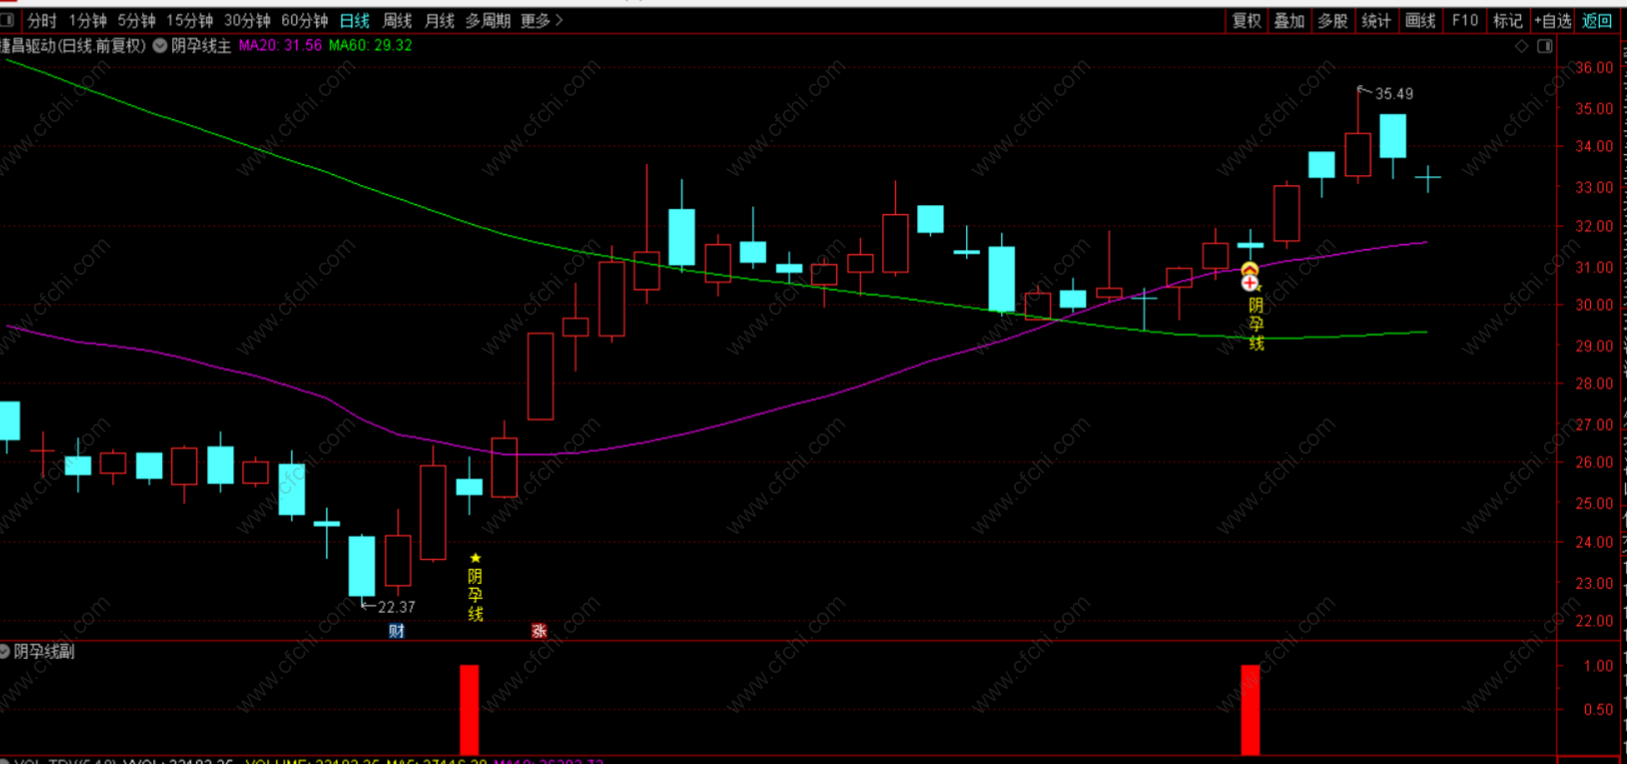Switch to 周线 weekly chart
The image size is (1627, 764).
pos(397,21)
